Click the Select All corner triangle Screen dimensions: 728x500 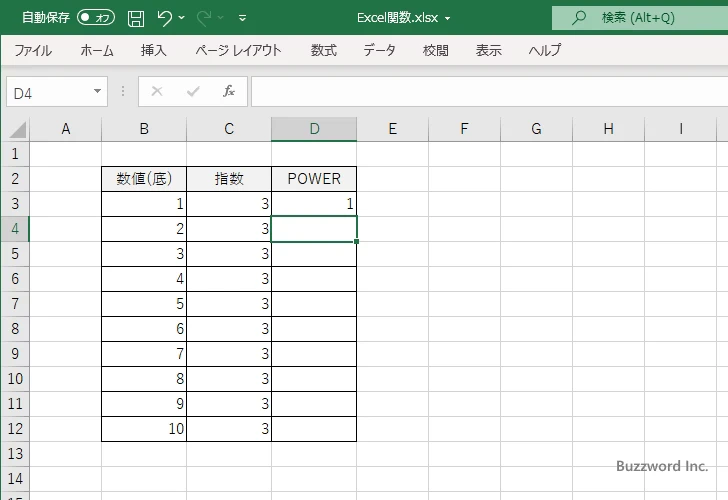[x=17, y=130]
